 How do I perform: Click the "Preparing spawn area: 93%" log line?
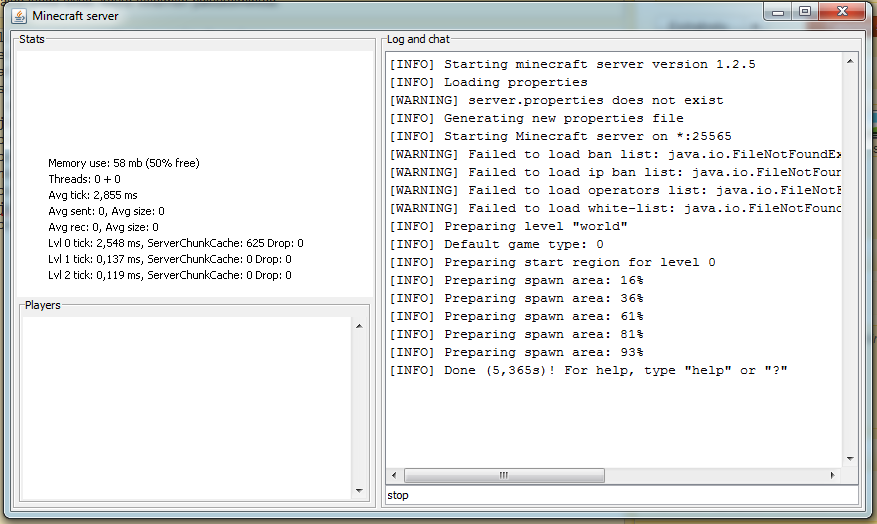coord(517,352)
